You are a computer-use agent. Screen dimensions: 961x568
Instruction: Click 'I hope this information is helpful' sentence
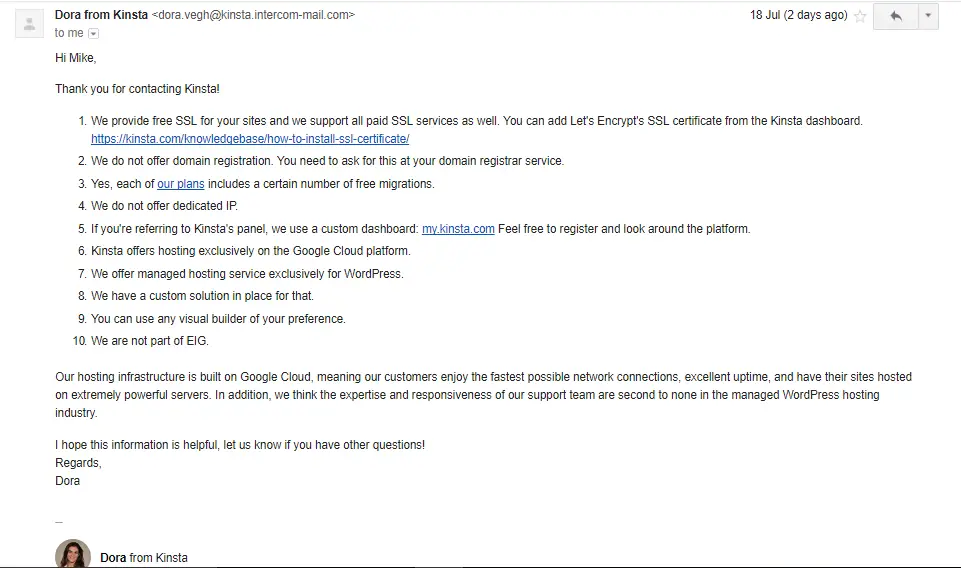[240, 445]
